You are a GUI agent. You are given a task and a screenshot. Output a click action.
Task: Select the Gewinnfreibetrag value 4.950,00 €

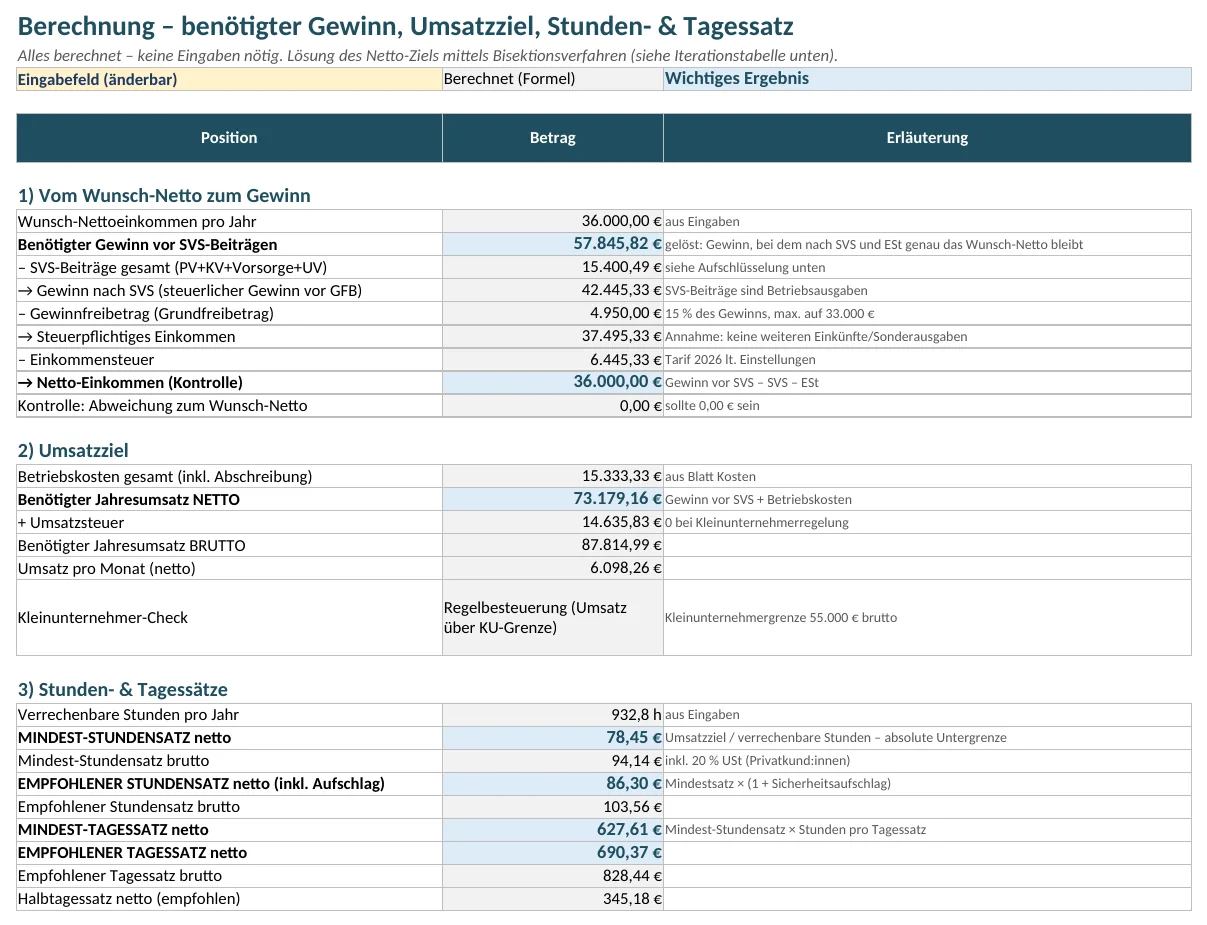click(553, 313)
